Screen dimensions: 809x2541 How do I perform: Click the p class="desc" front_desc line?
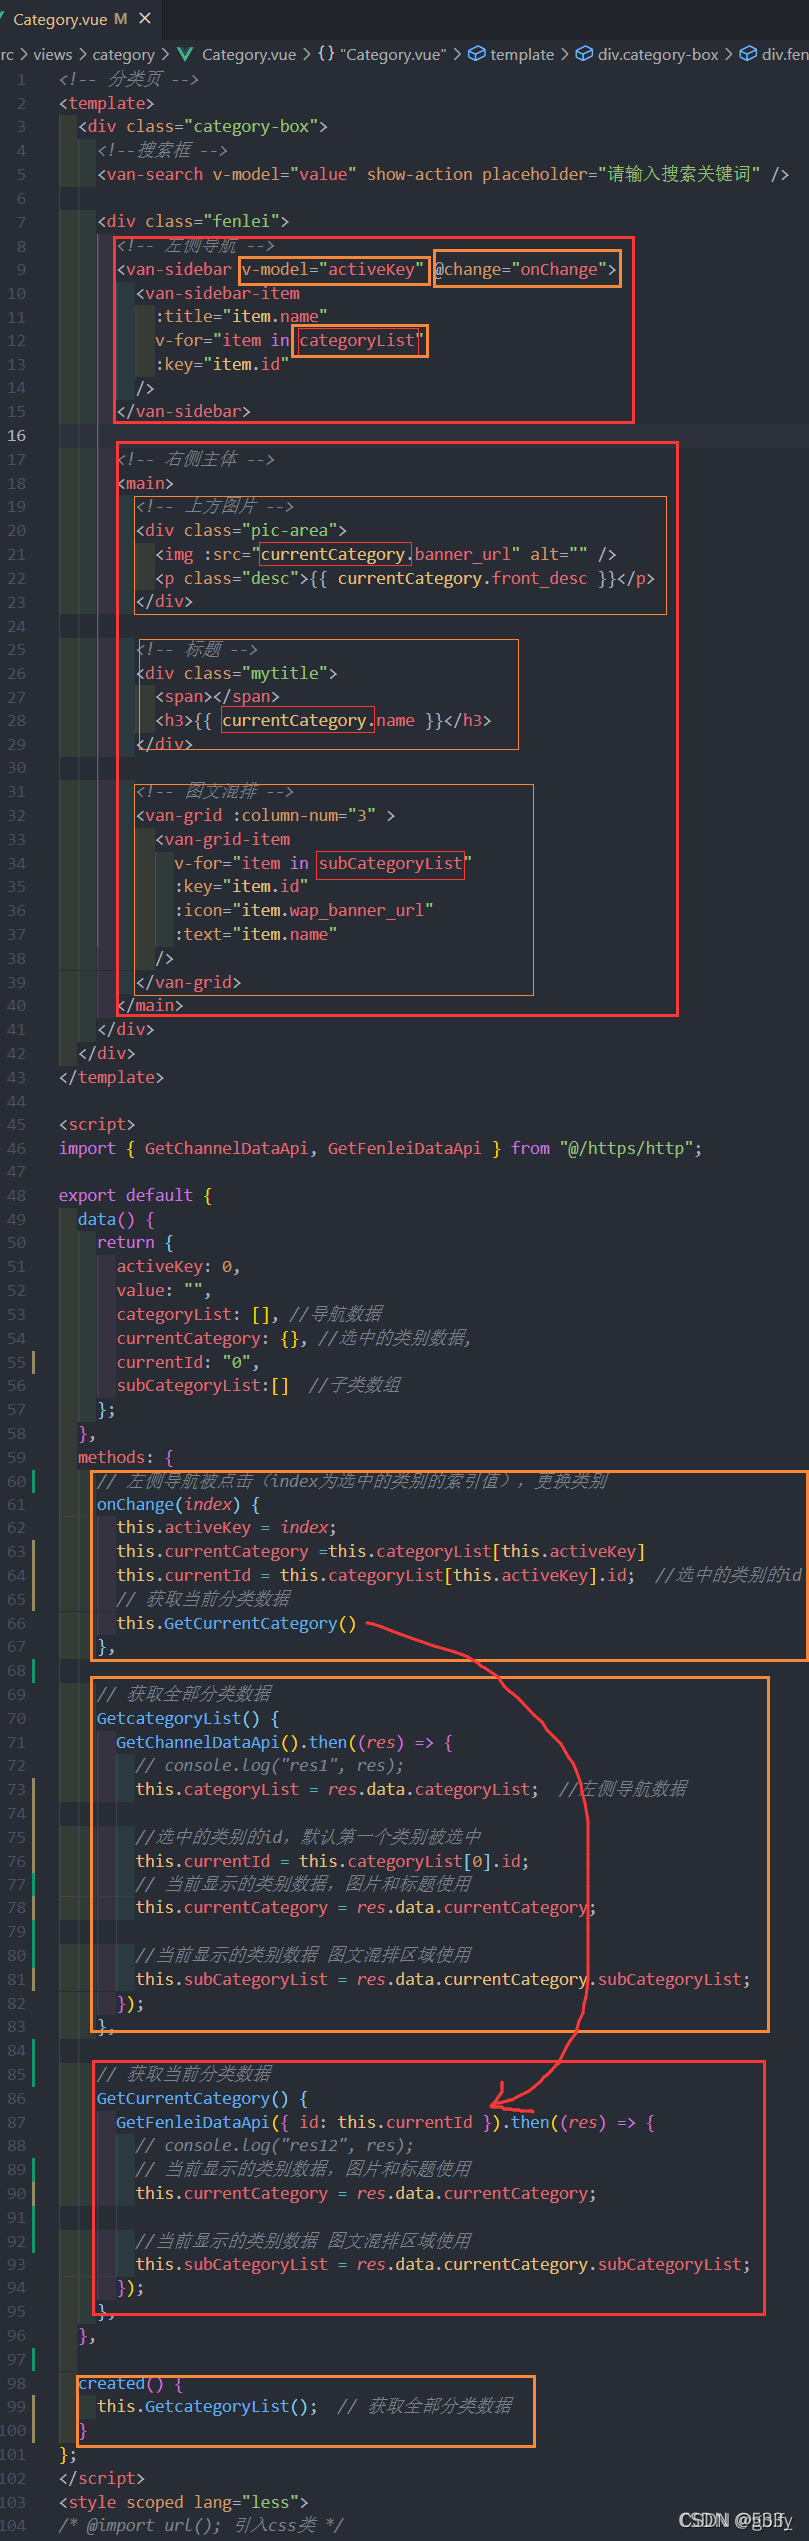pos(405,578)
